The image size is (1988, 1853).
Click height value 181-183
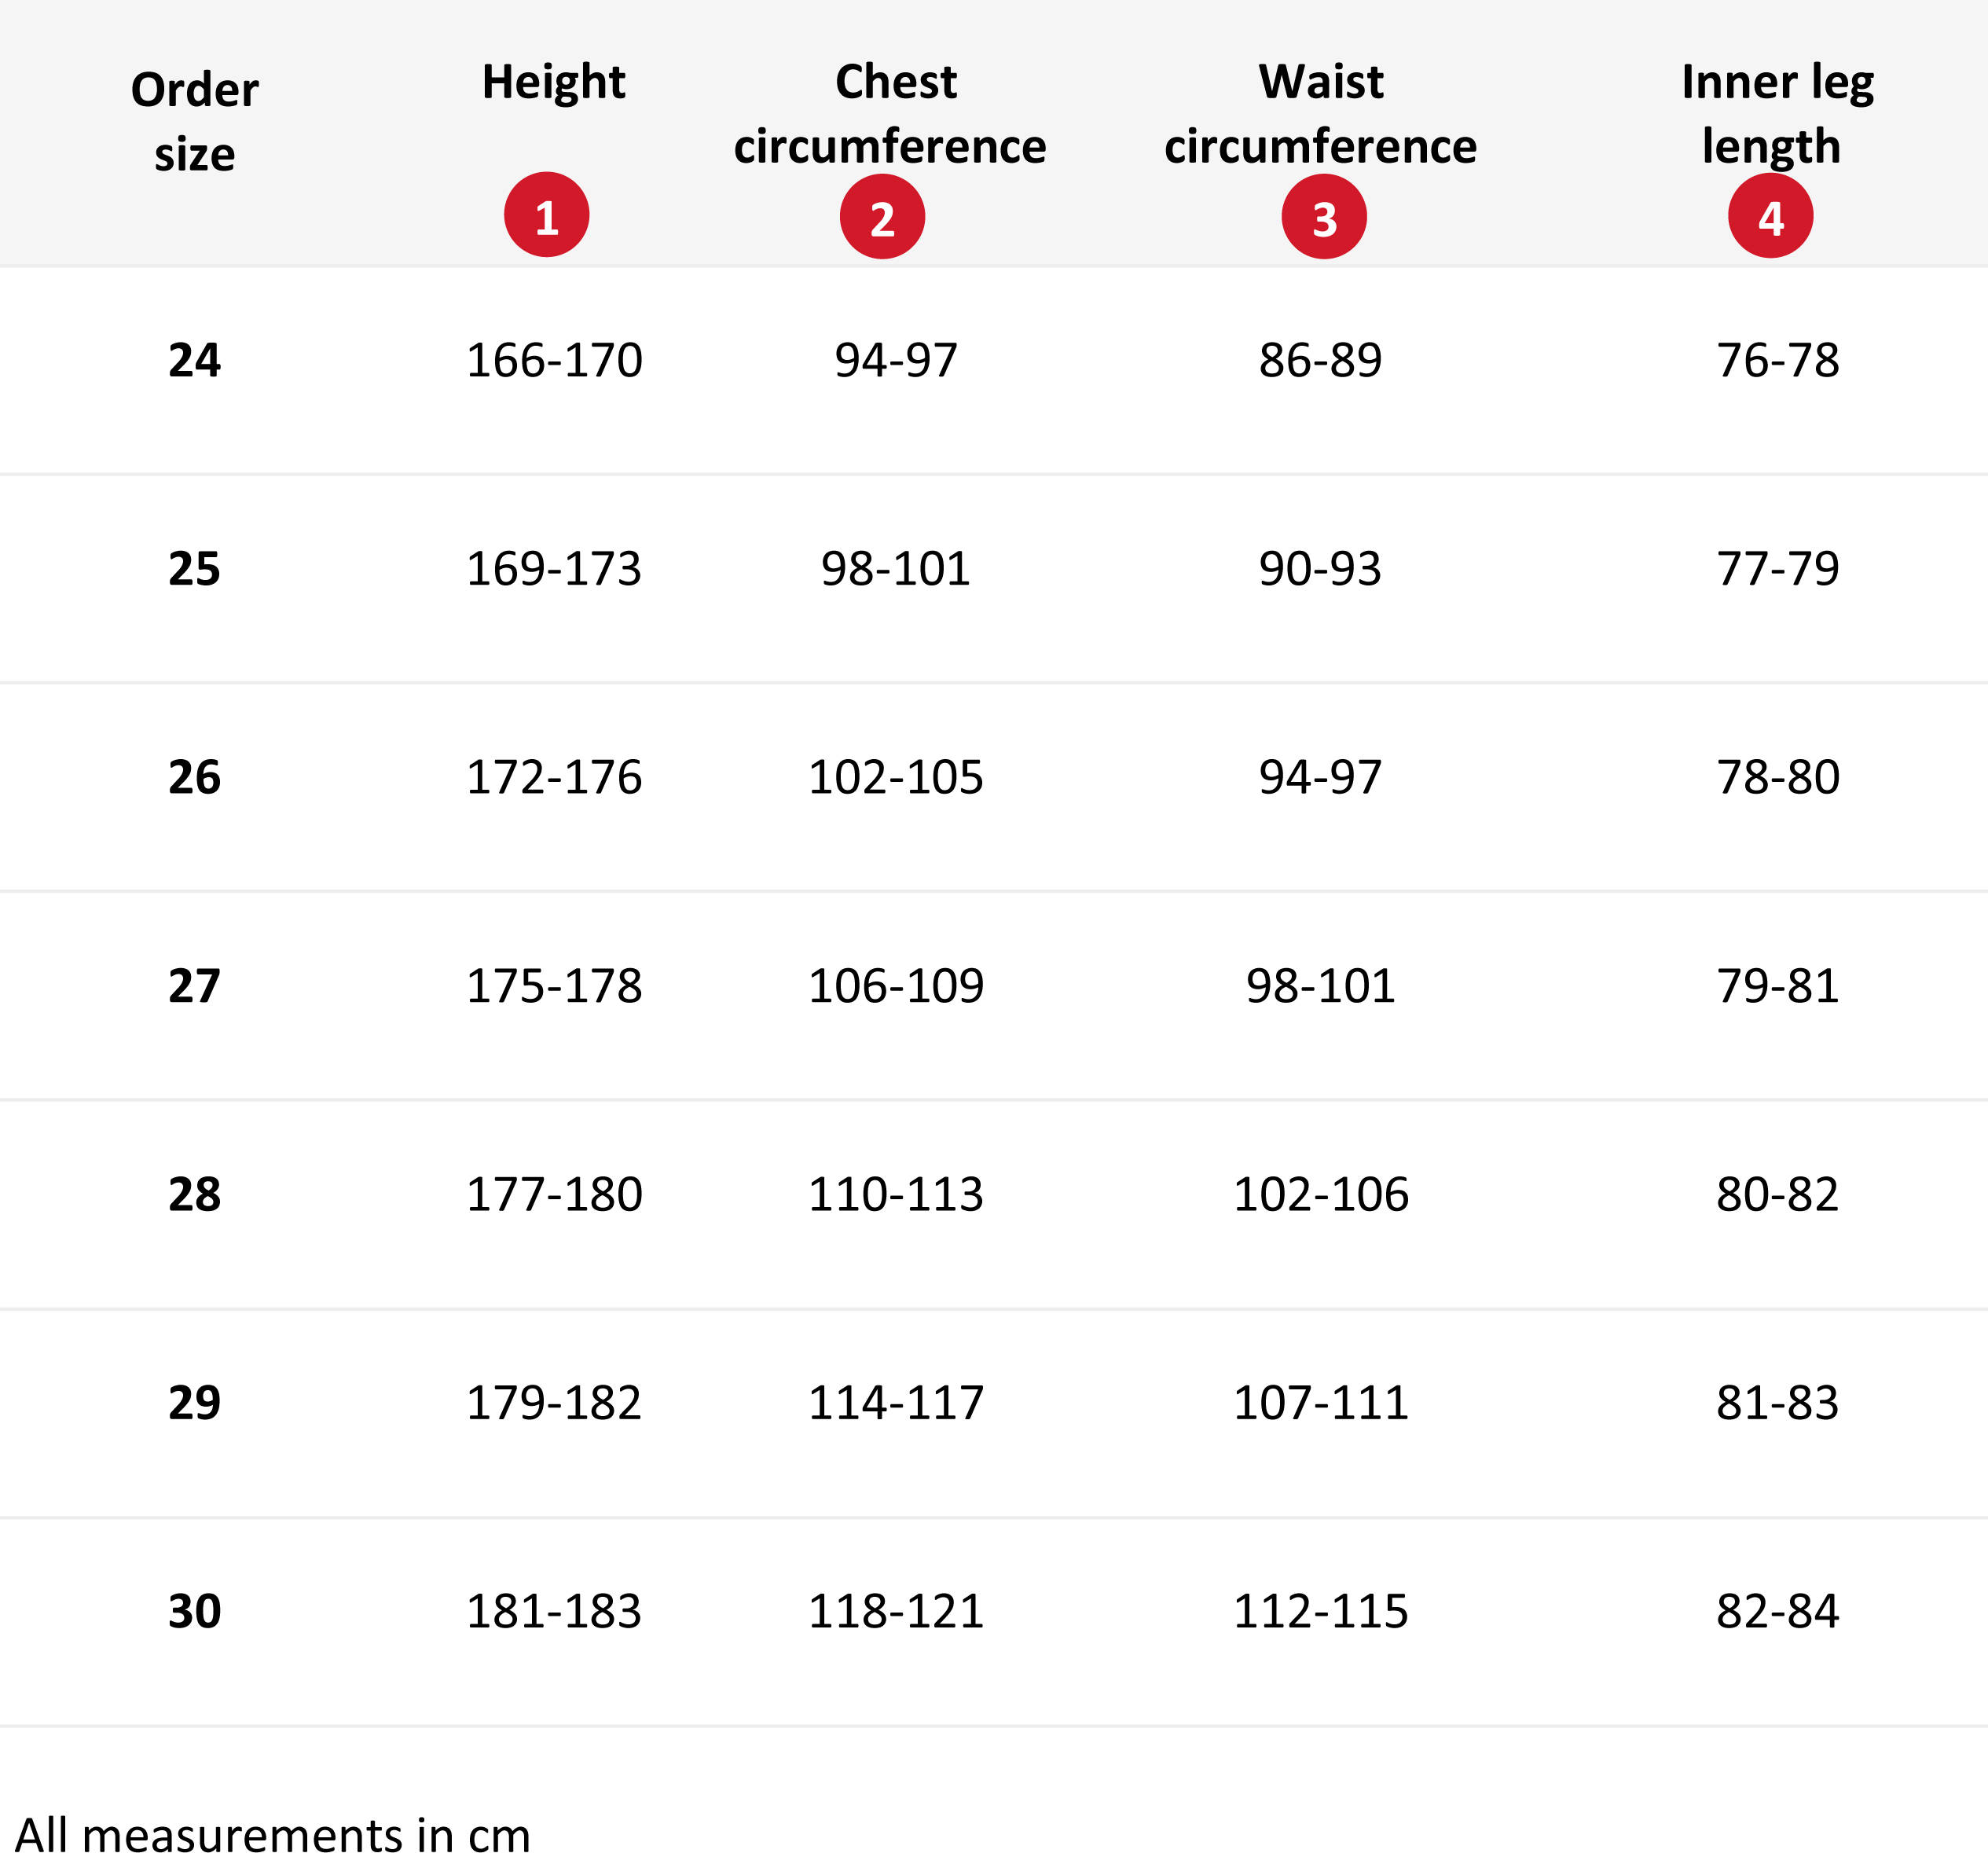coord(554,1611)
